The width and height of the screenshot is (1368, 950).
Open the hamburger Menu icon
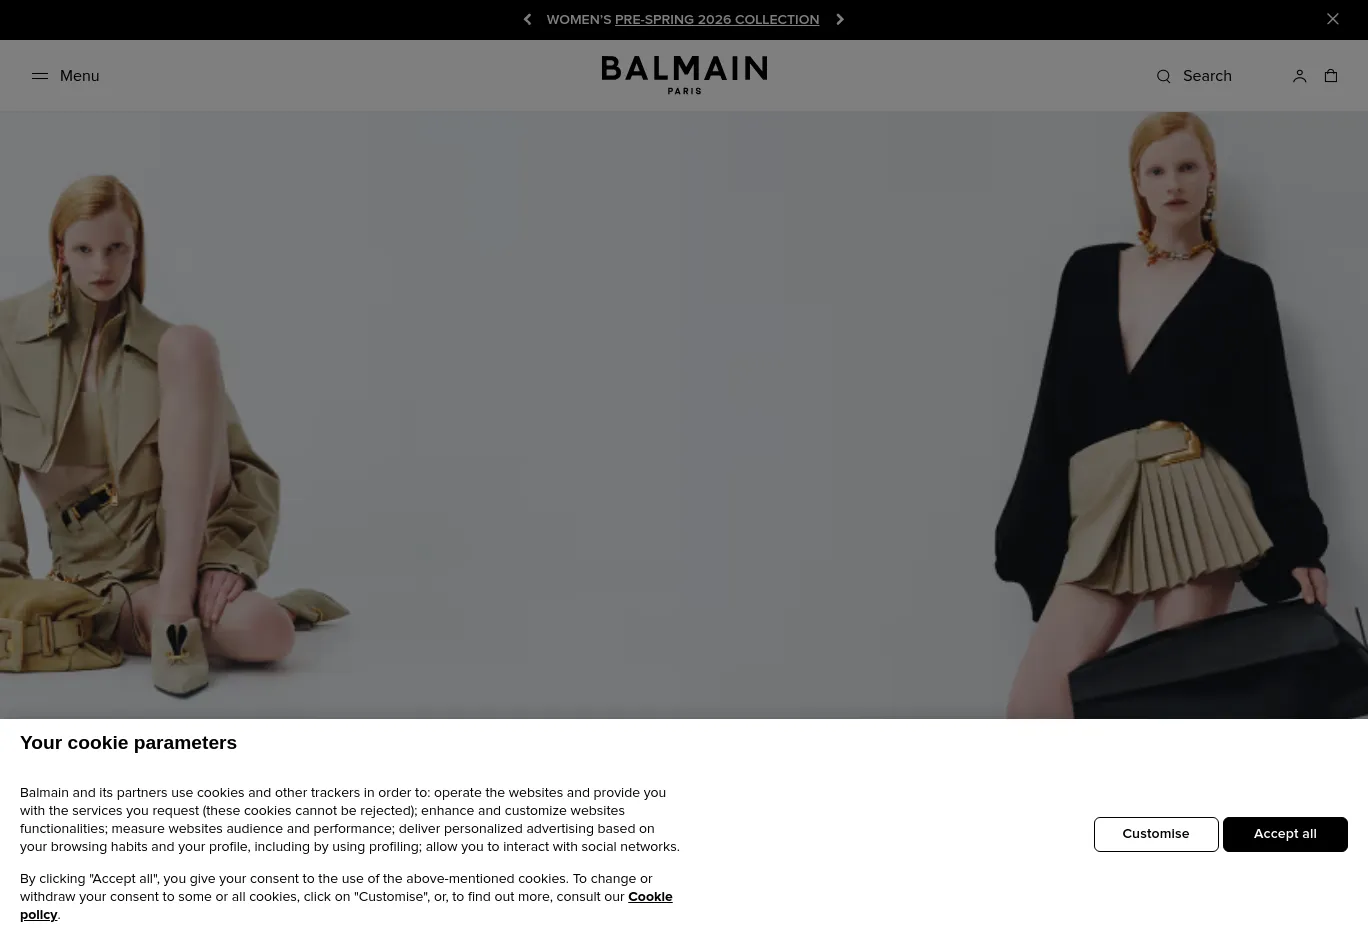click(x=40, y=76)
